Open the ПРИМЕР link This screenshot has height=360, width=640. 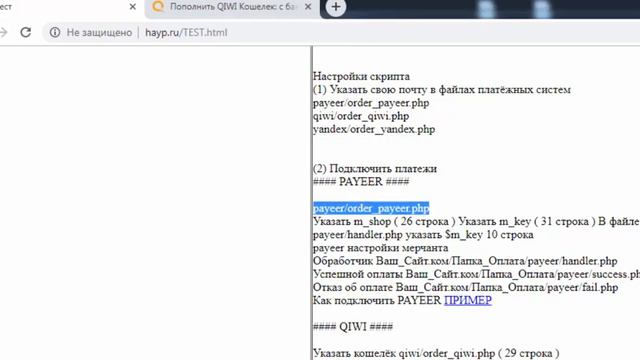pyautogui.click(x=468, y=300)
